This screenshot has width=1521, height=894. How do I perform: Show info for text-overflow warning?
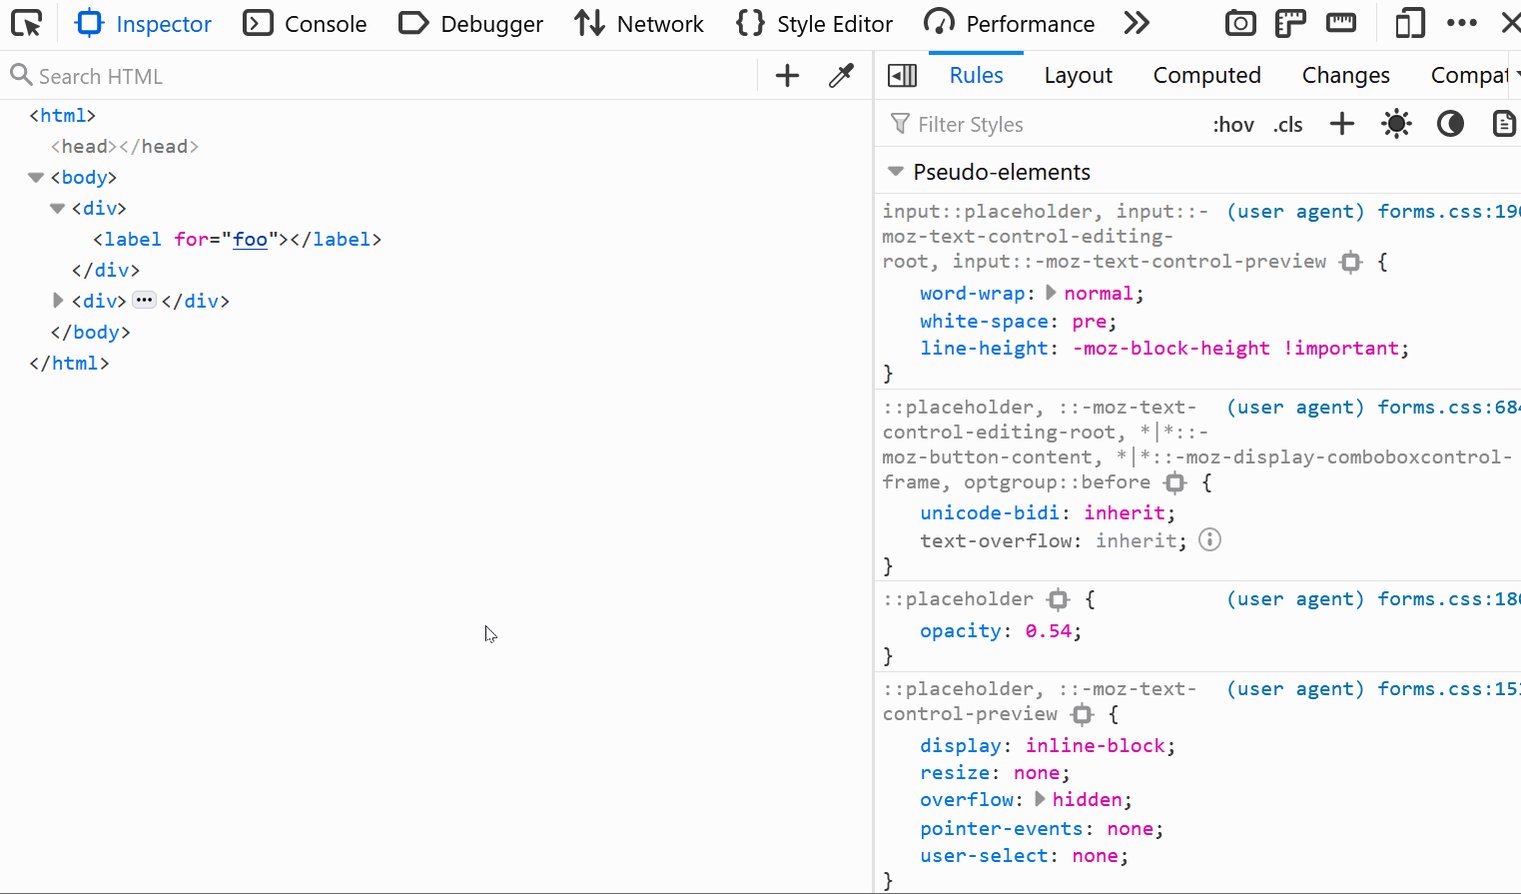pyautogui.click(x=1210, y=540)
